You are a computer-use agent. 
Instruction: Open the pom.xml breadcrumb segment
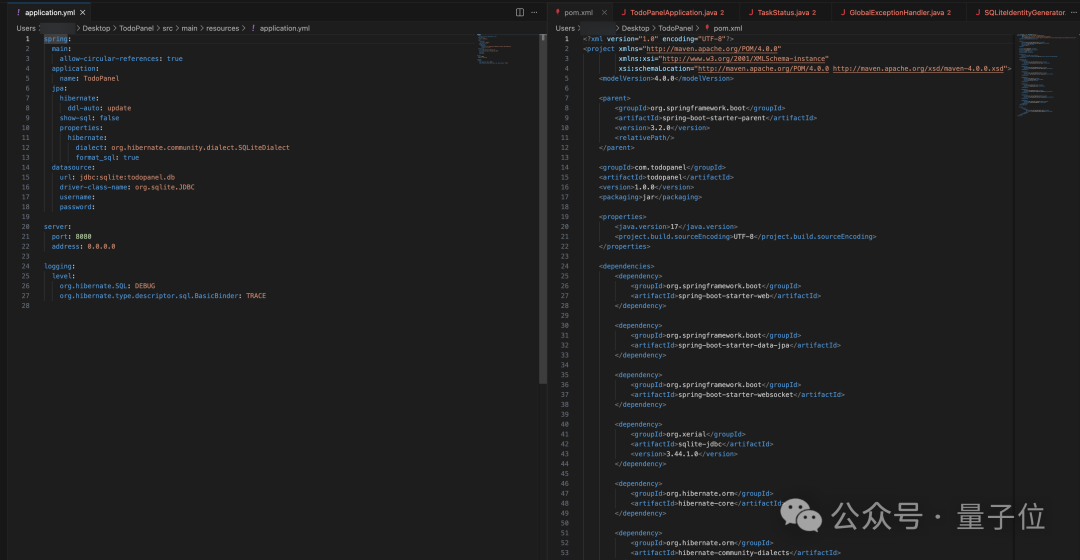pos(728,28)
